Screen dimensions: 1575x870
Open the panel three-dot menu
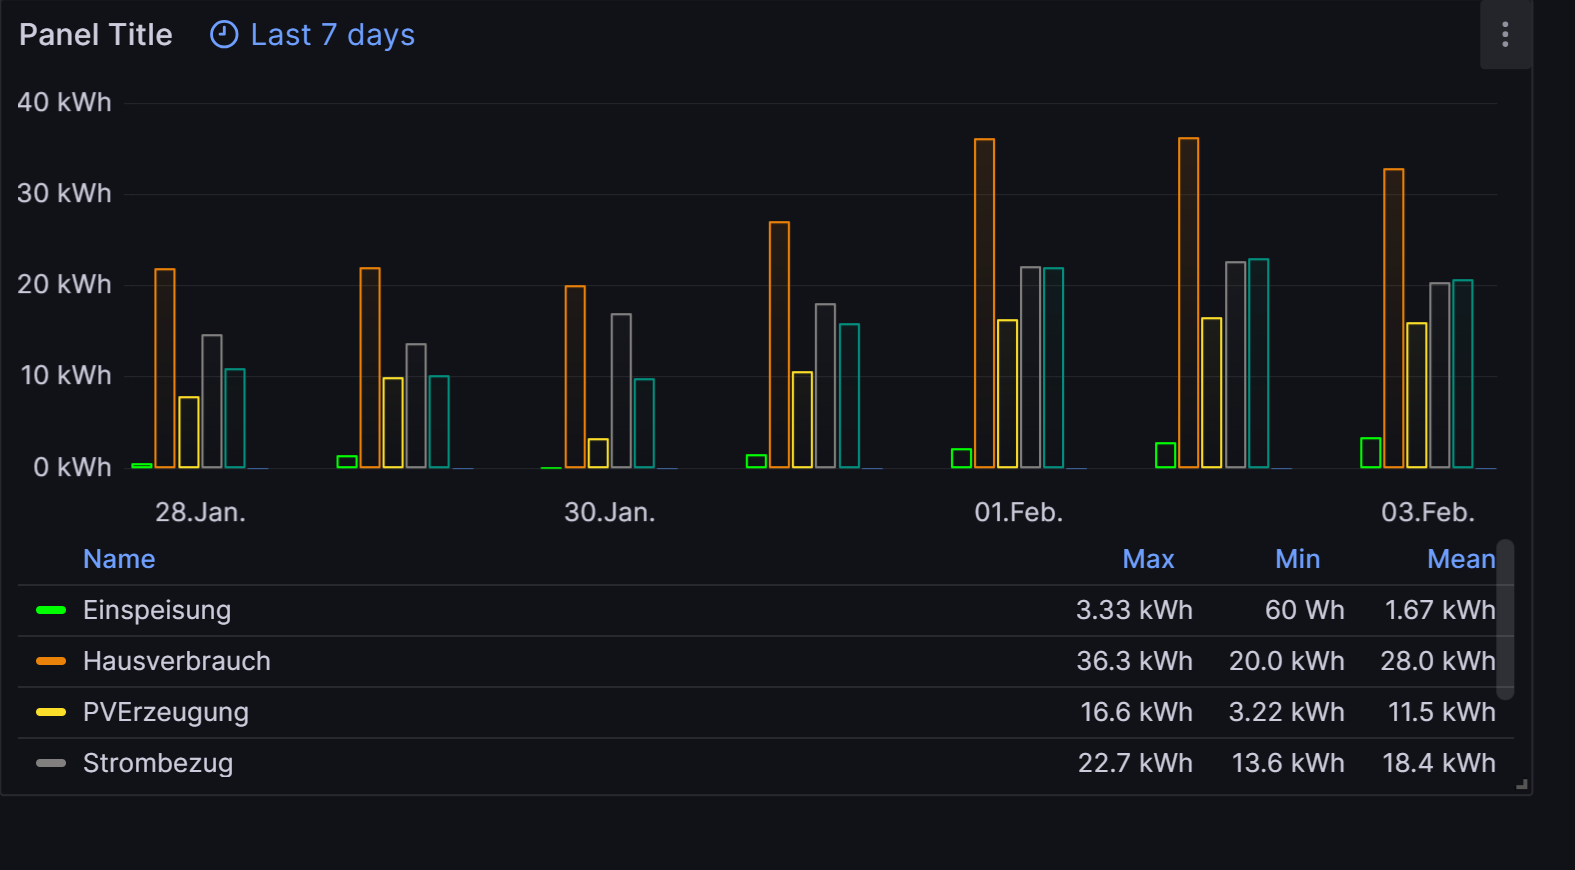point(1505,35)
